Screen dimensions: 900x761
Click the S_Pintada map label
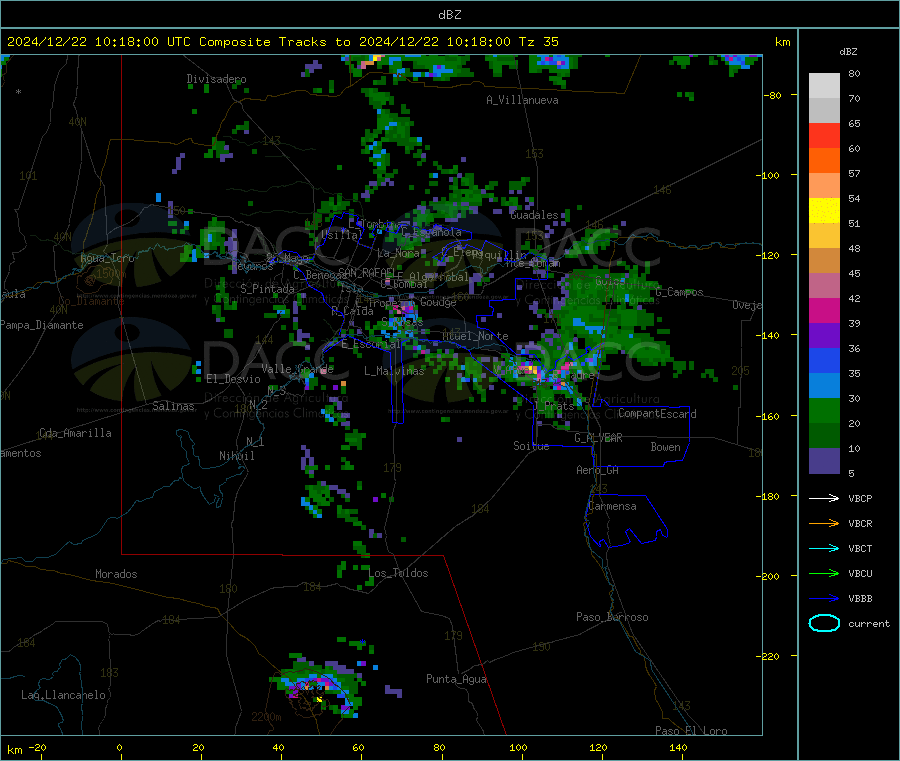click(x=267, y=289)
